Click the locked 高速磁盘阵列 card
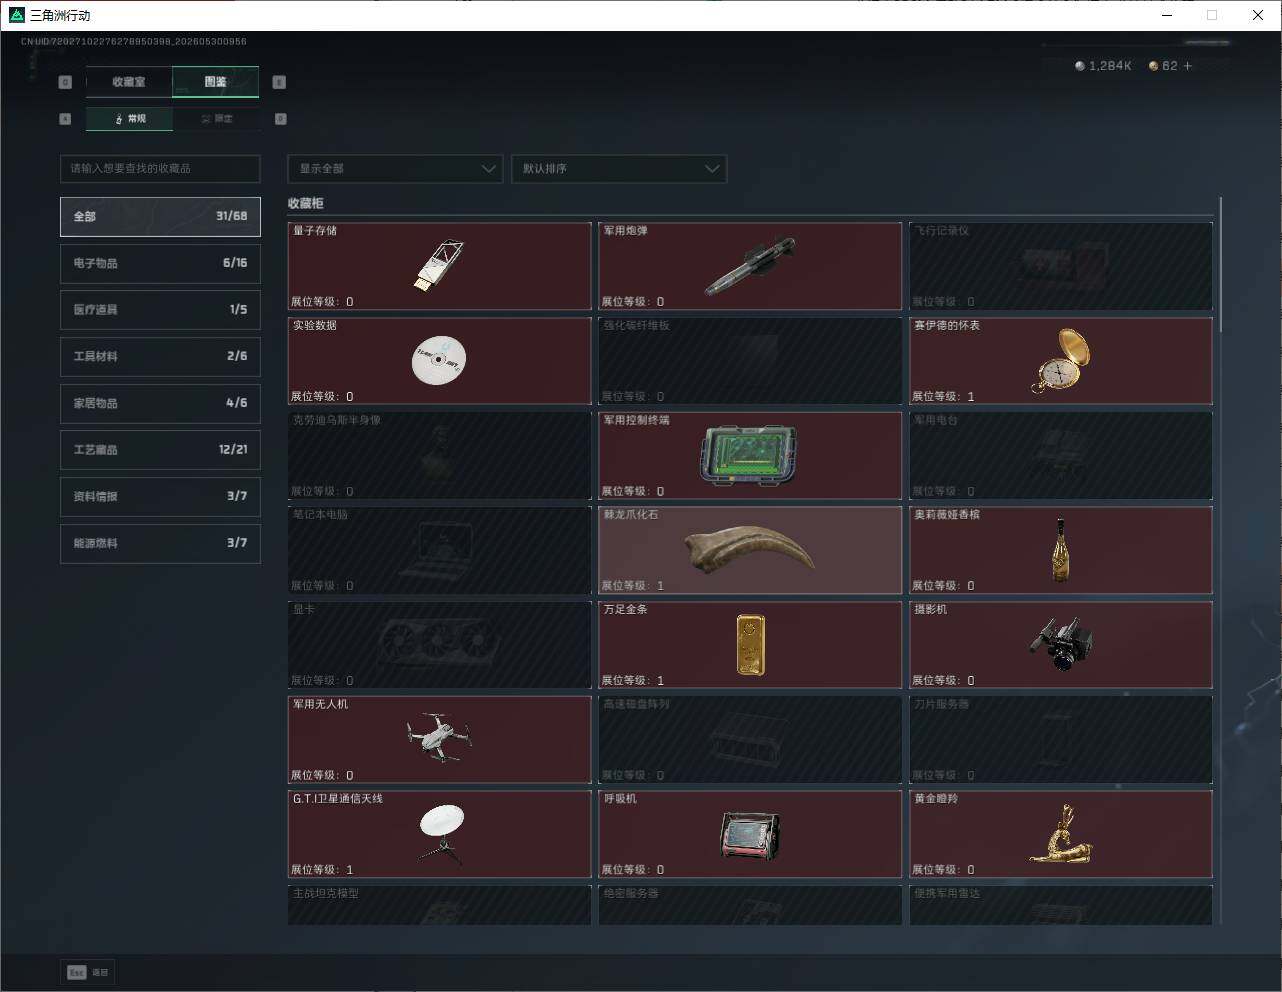1282x992 pixels. [750, 740]
